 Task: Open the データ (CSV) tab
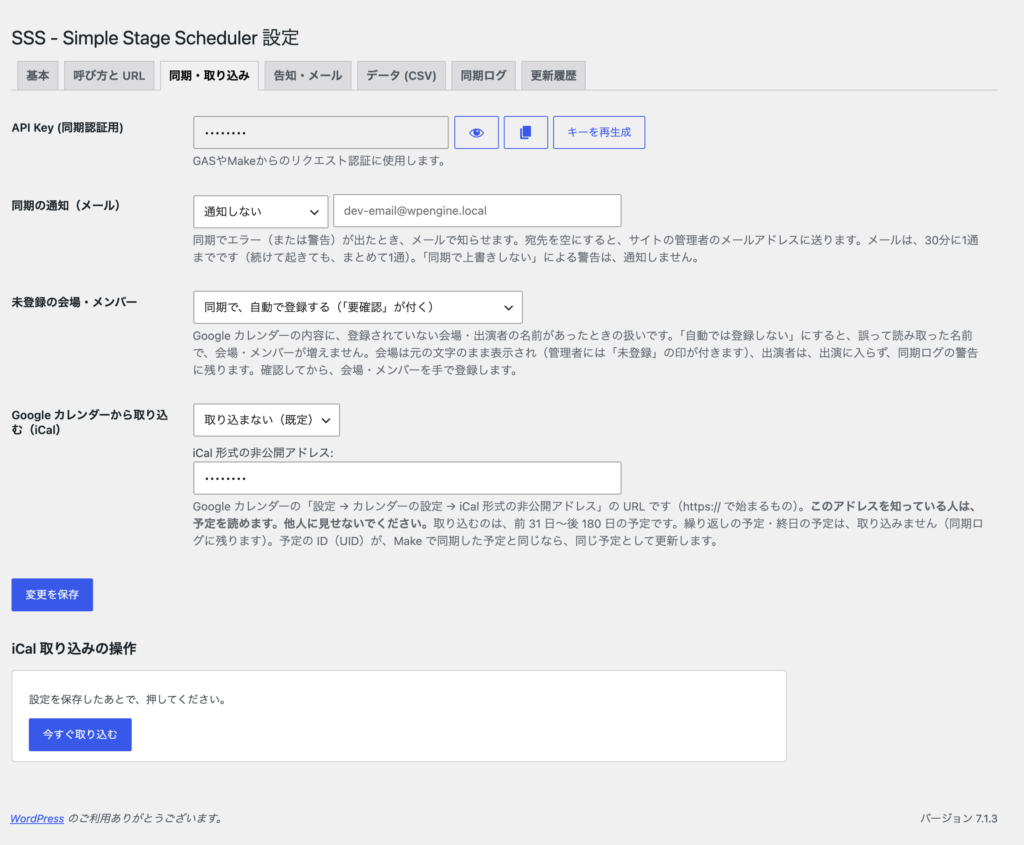(401, 76)
